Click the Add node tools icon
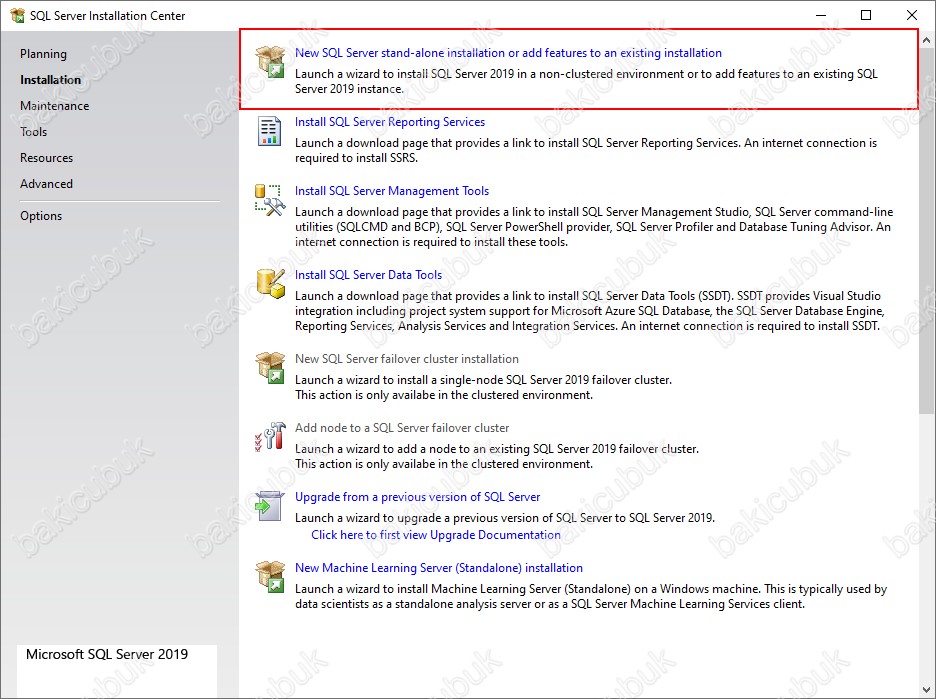Screen dimensions: 936x699 pos(270,436)
